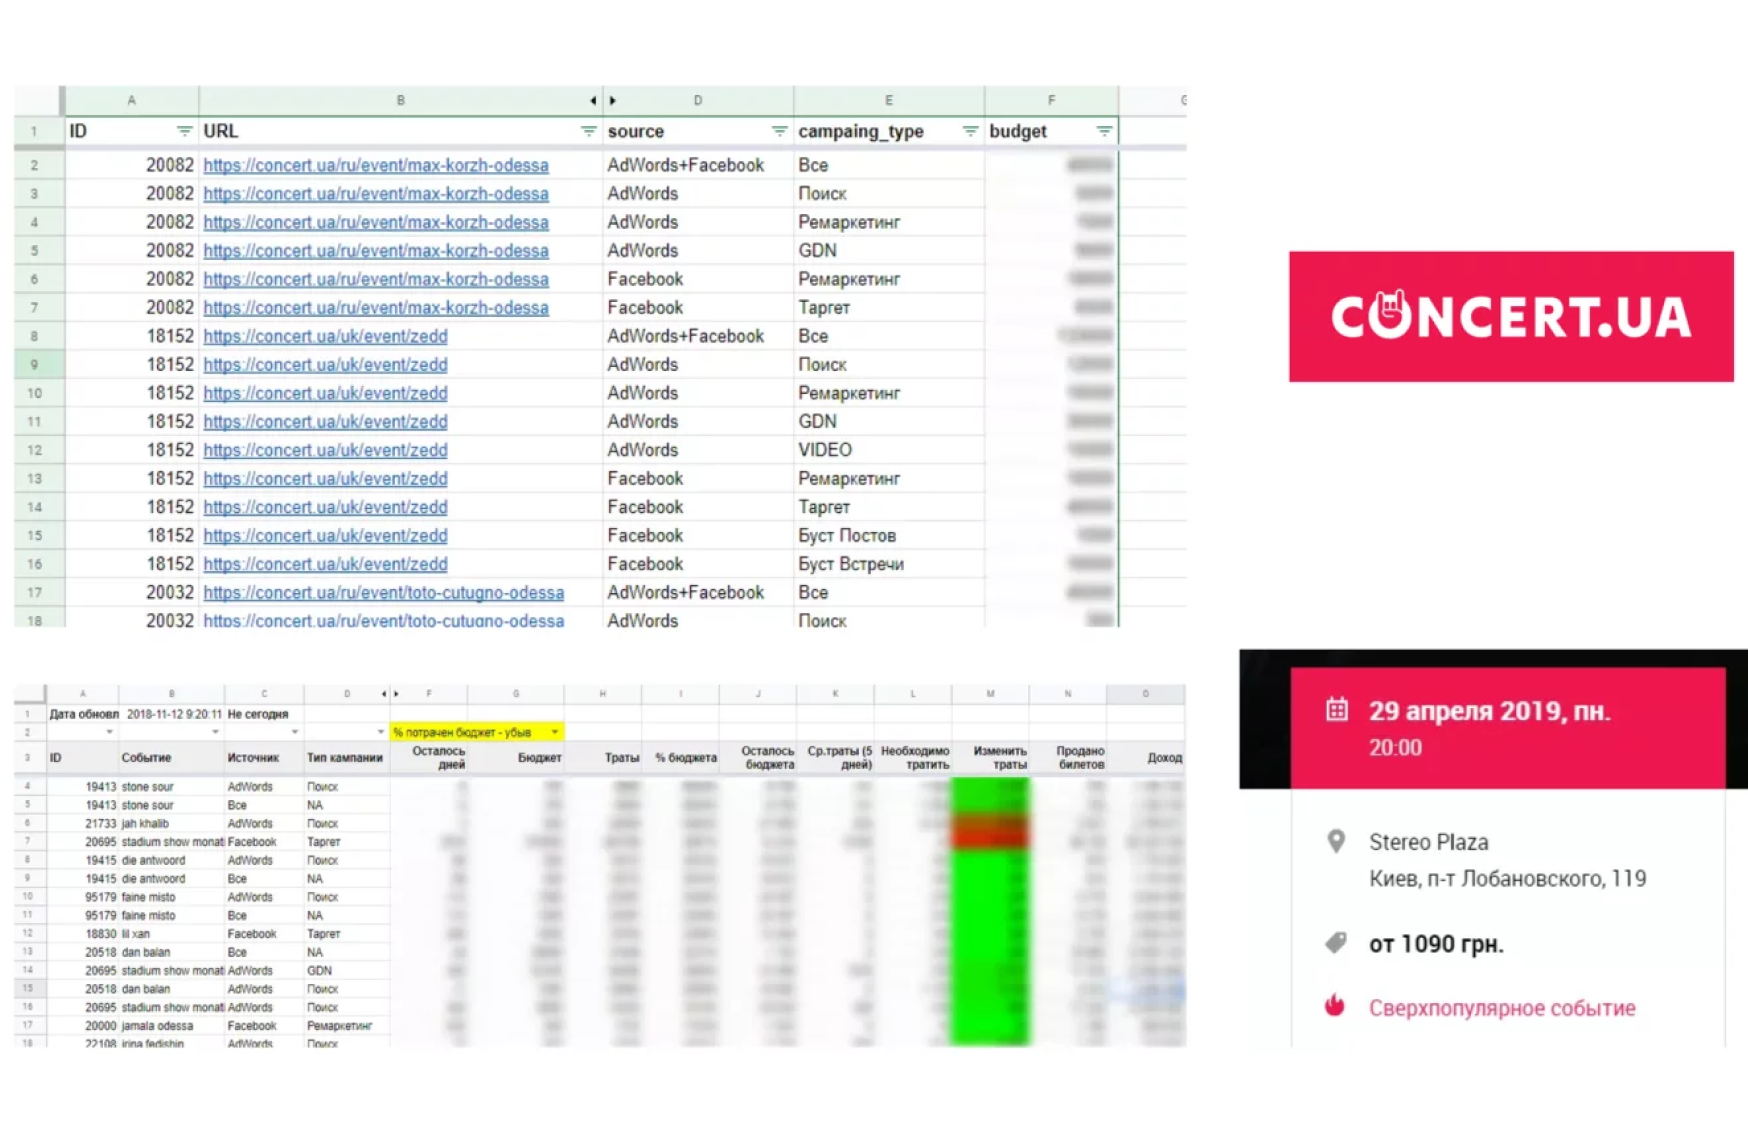Click the 'jah khalib' event cell

[171, 823]
